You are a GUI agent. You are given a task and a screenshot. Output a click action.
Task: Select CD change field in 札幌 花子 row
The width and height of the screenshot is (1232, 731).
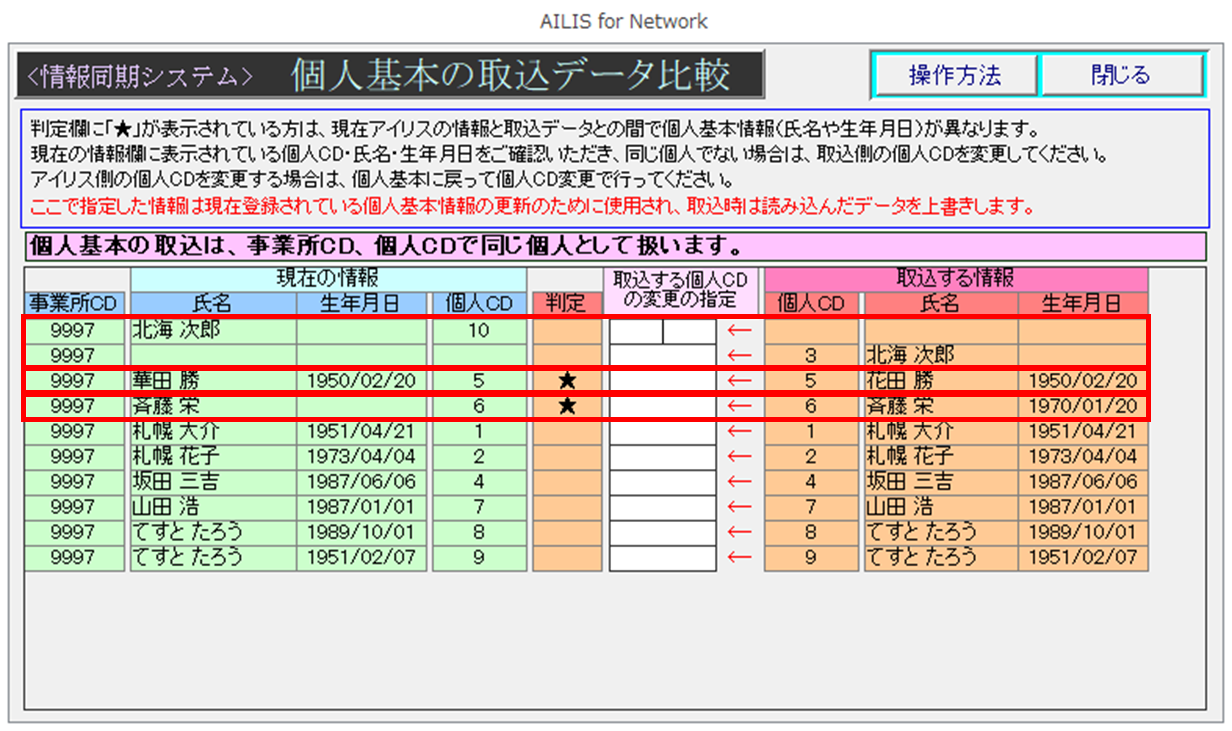662,457
